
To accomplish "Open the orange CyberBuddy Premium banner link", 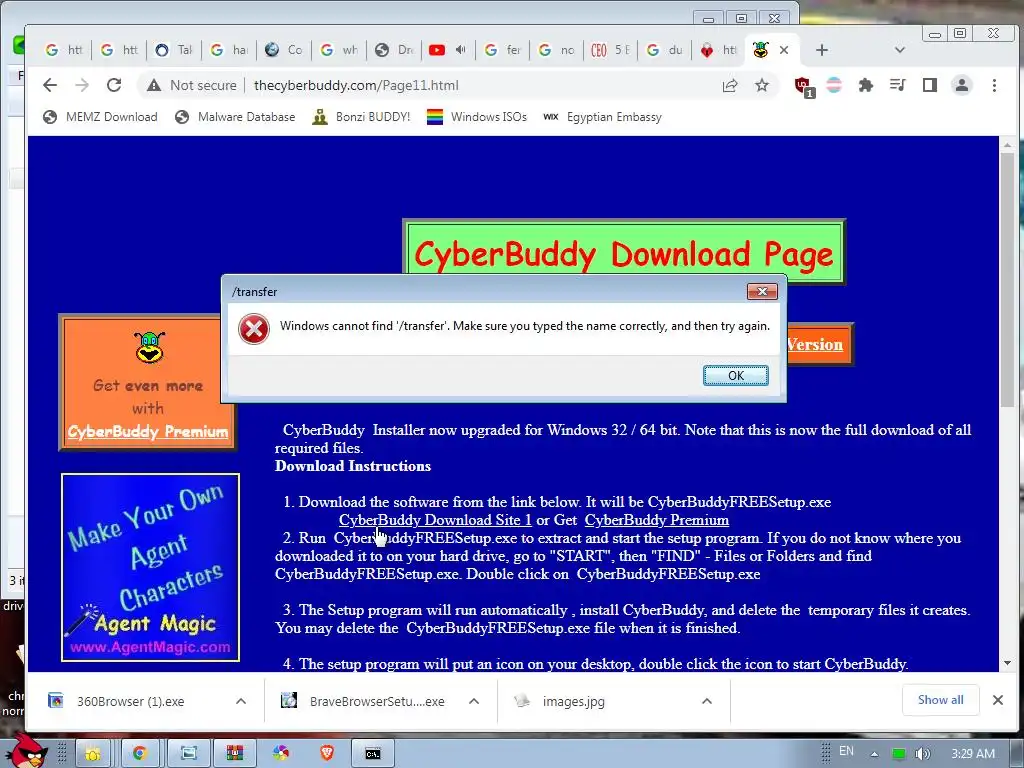I will click(148, 432).
